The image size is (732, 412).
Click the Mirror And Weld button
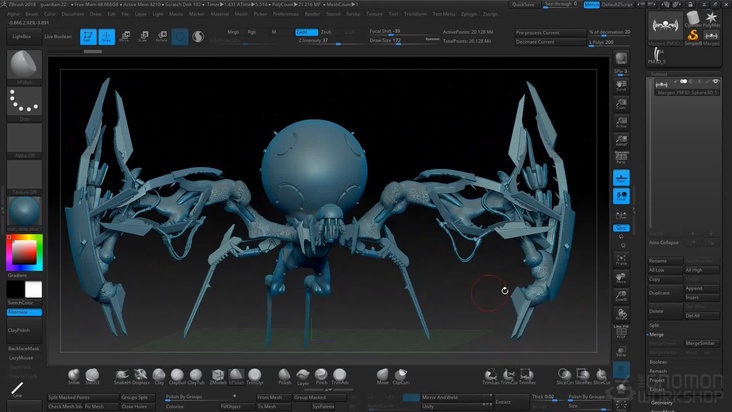click(x=456, y=398)
